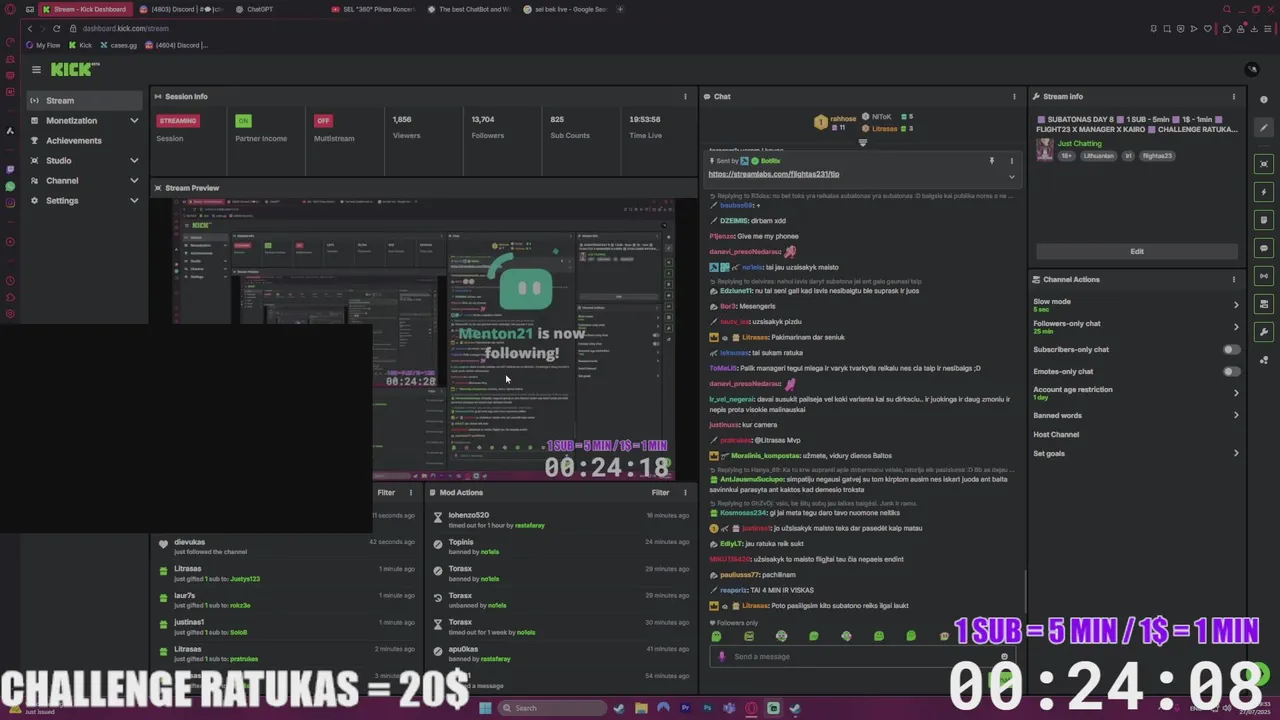Expand the Studio sidebar section

pyautogui.click(x=84, y=160)
